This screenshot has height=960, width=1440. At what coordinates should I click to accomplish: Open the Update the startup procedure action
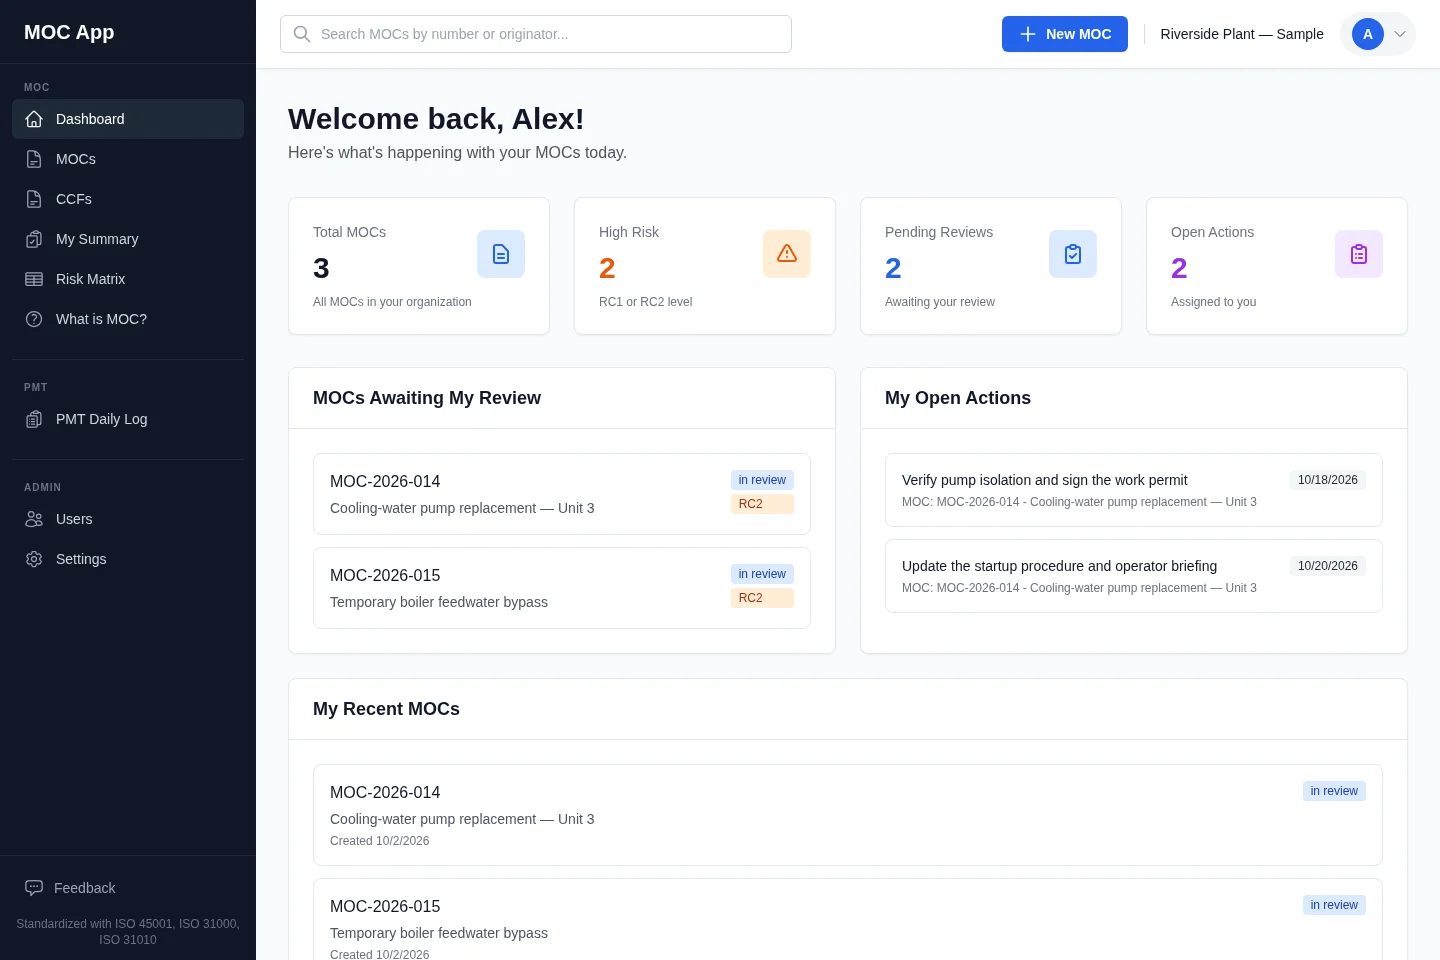(1134, 576)
